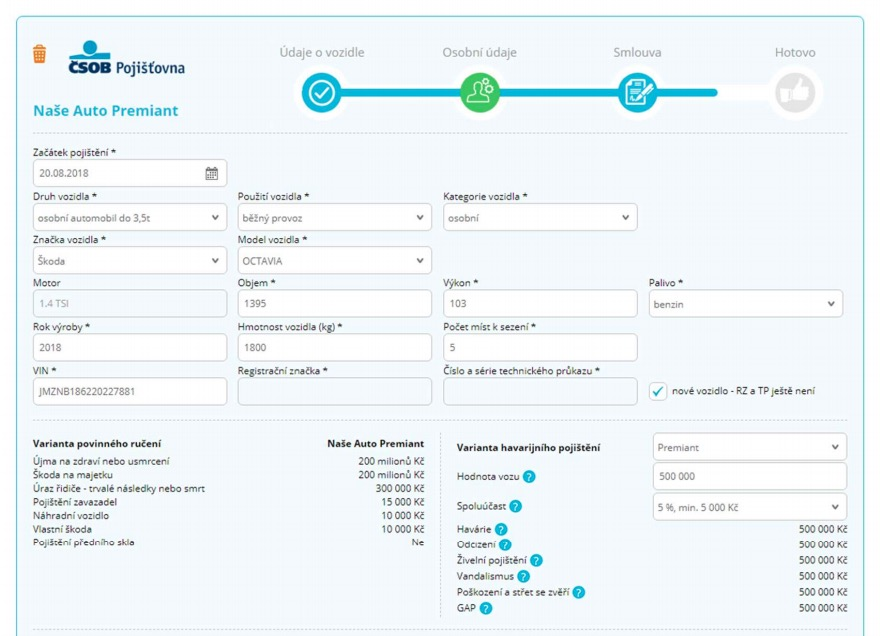Screen dimensions: 880x636
Task: Show help for GAP
Action: coord(486,608)
